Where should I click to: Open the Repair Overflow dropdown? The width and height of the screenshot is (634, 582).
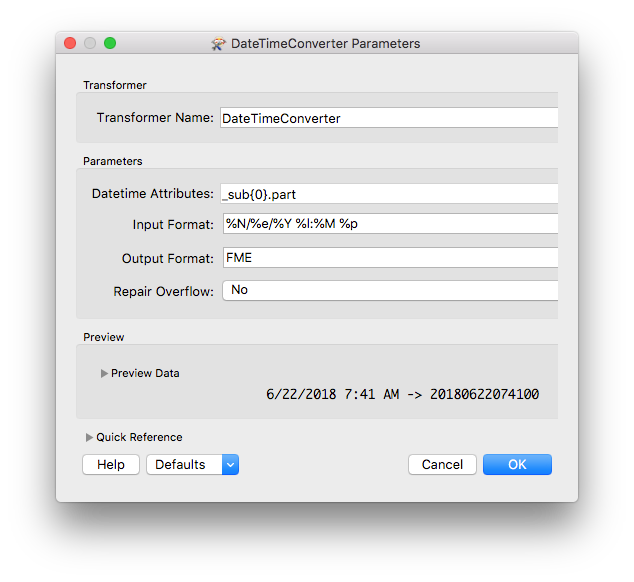pos(390,290)
